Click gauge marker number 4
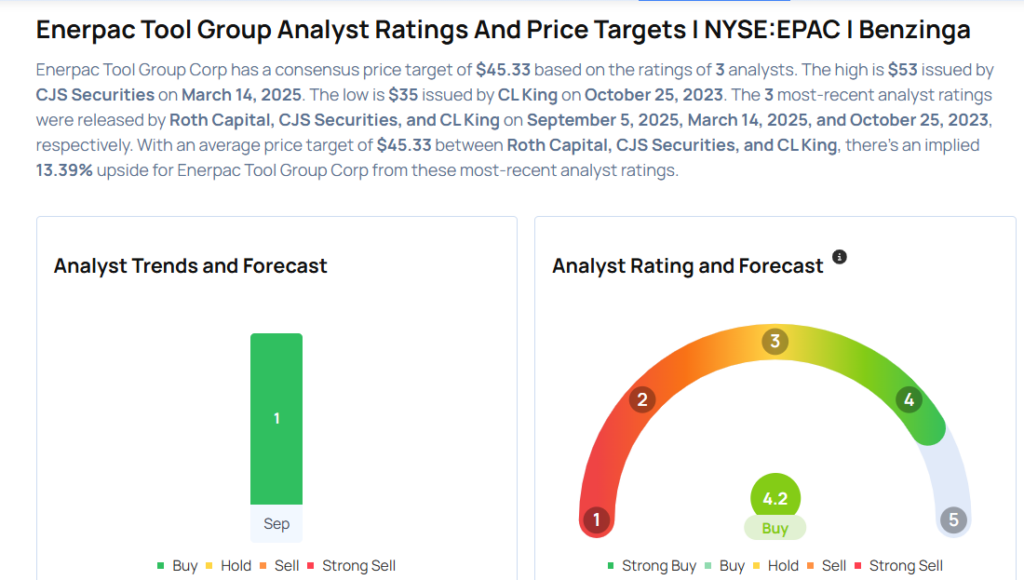The image size is (1024, 580). tap(908, 400)
